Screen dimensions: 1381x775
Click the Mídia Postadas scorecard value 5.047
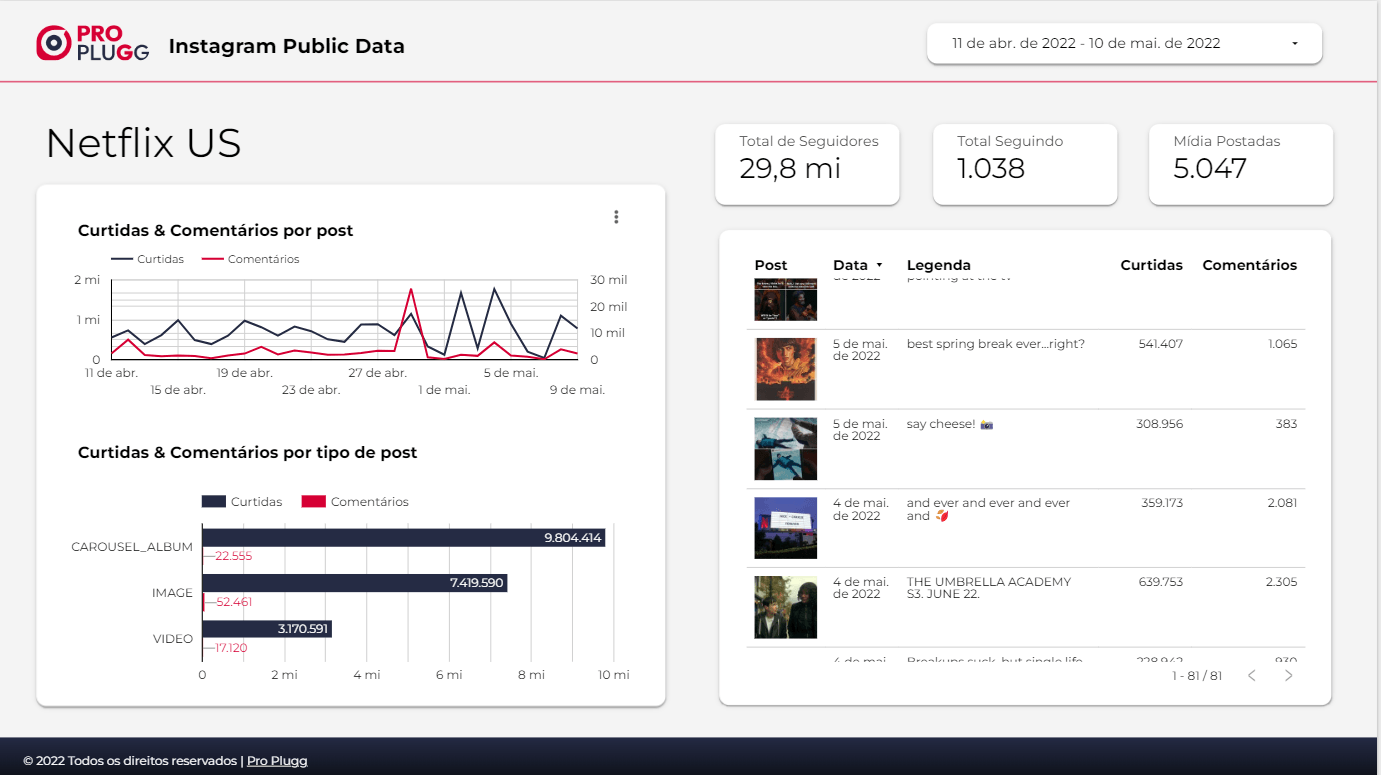(x=1210, y=168)
